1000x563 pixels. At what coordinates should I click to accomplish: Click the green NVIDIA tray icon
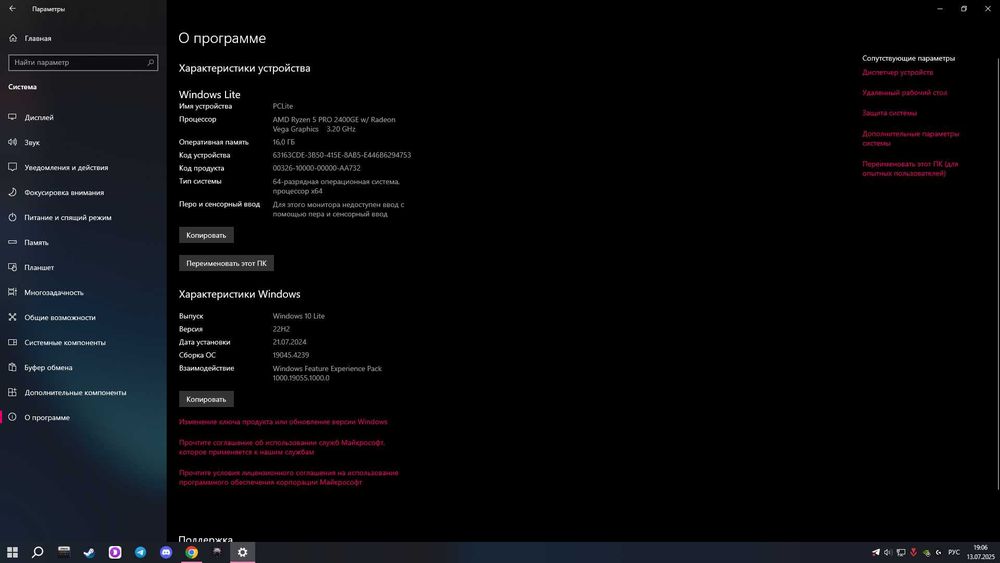click(x=926, y=552)
